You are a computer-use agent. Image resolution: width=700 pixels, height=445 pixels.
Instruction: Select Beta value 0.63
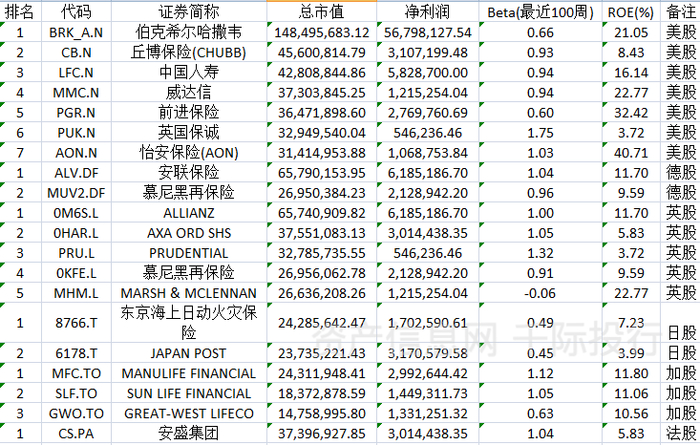click(x=540, y=413)
